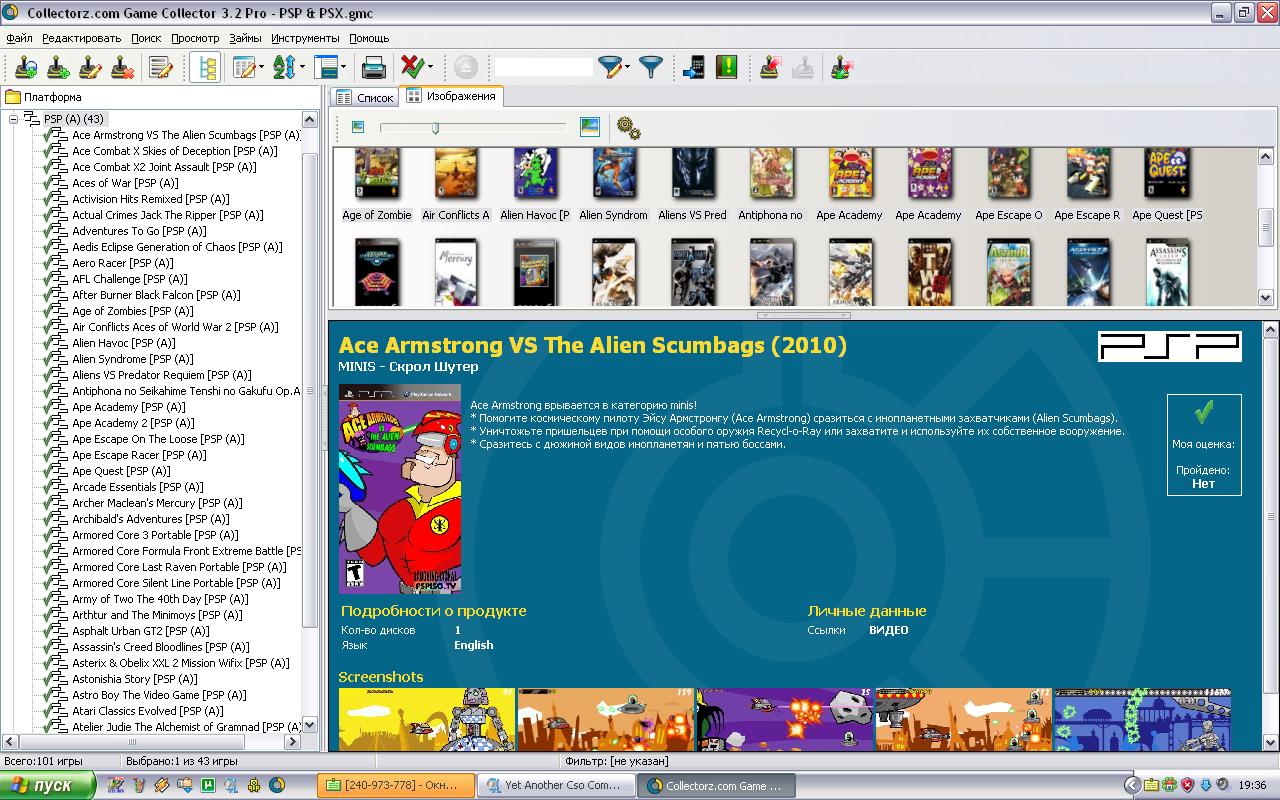The width and height of the screenshot is (1280, 800).
Task: Open the first yellow robot screenshot
Action: tap(427, 719)
